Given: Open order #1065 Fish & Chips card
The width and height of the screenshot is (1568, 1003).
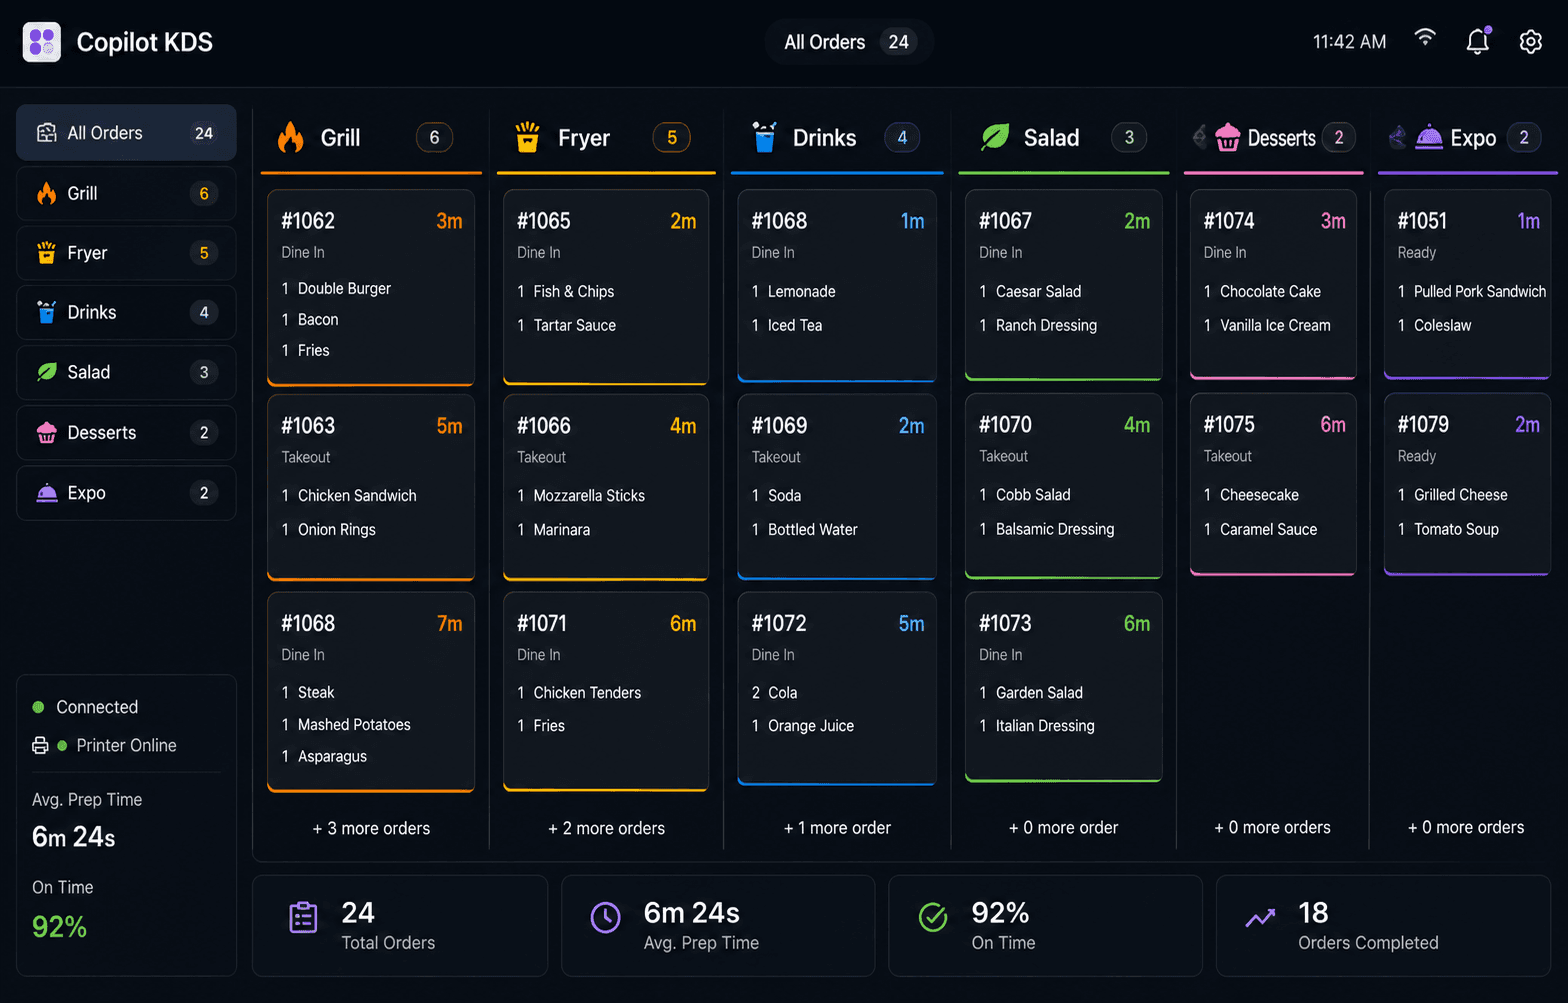Looking at the screenshot, I should 606,287.
